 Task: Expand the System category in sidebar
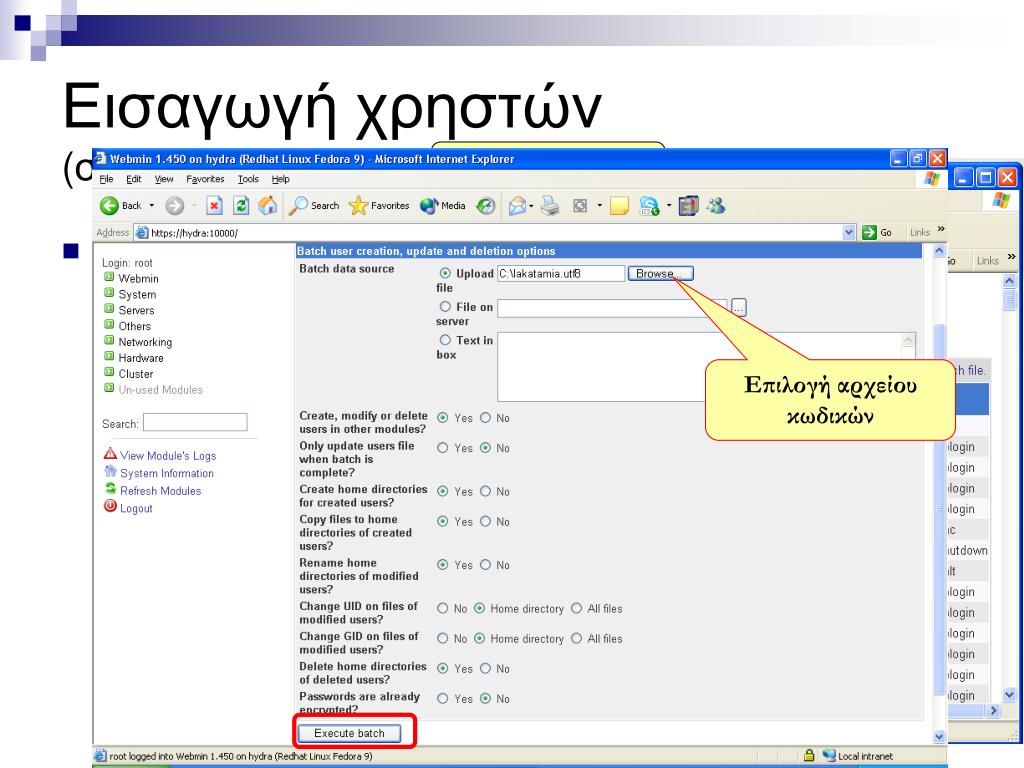(109, 293)
